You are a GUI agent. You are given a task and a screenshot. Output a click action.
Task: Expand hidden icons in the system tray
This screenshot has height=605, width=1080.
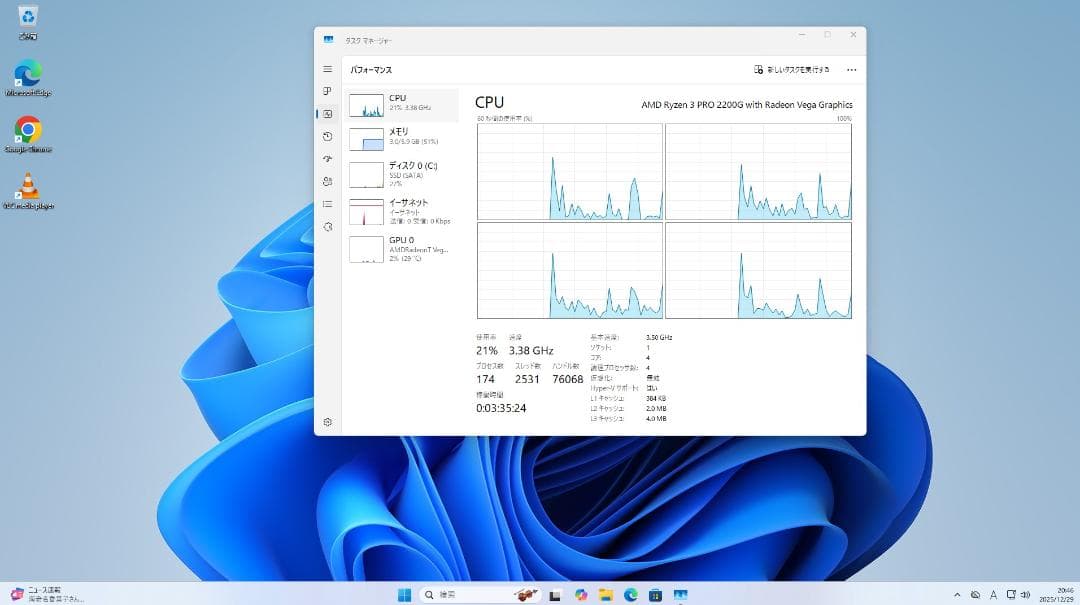click(x=958, y=594)
